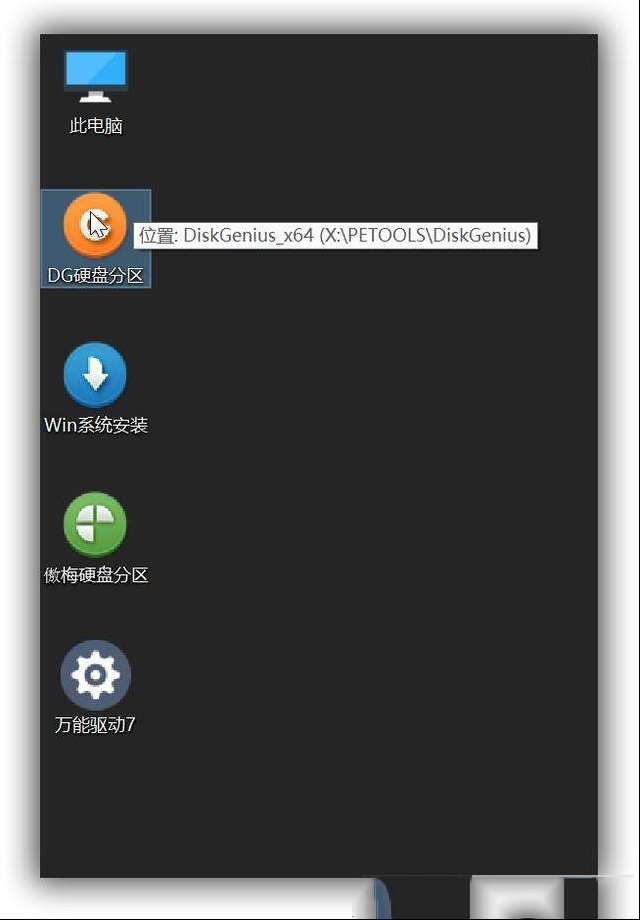Screen dimensions: 640x920
Task: Click the DiskGenius_x64 location tooltip
Action: point(336,236)
